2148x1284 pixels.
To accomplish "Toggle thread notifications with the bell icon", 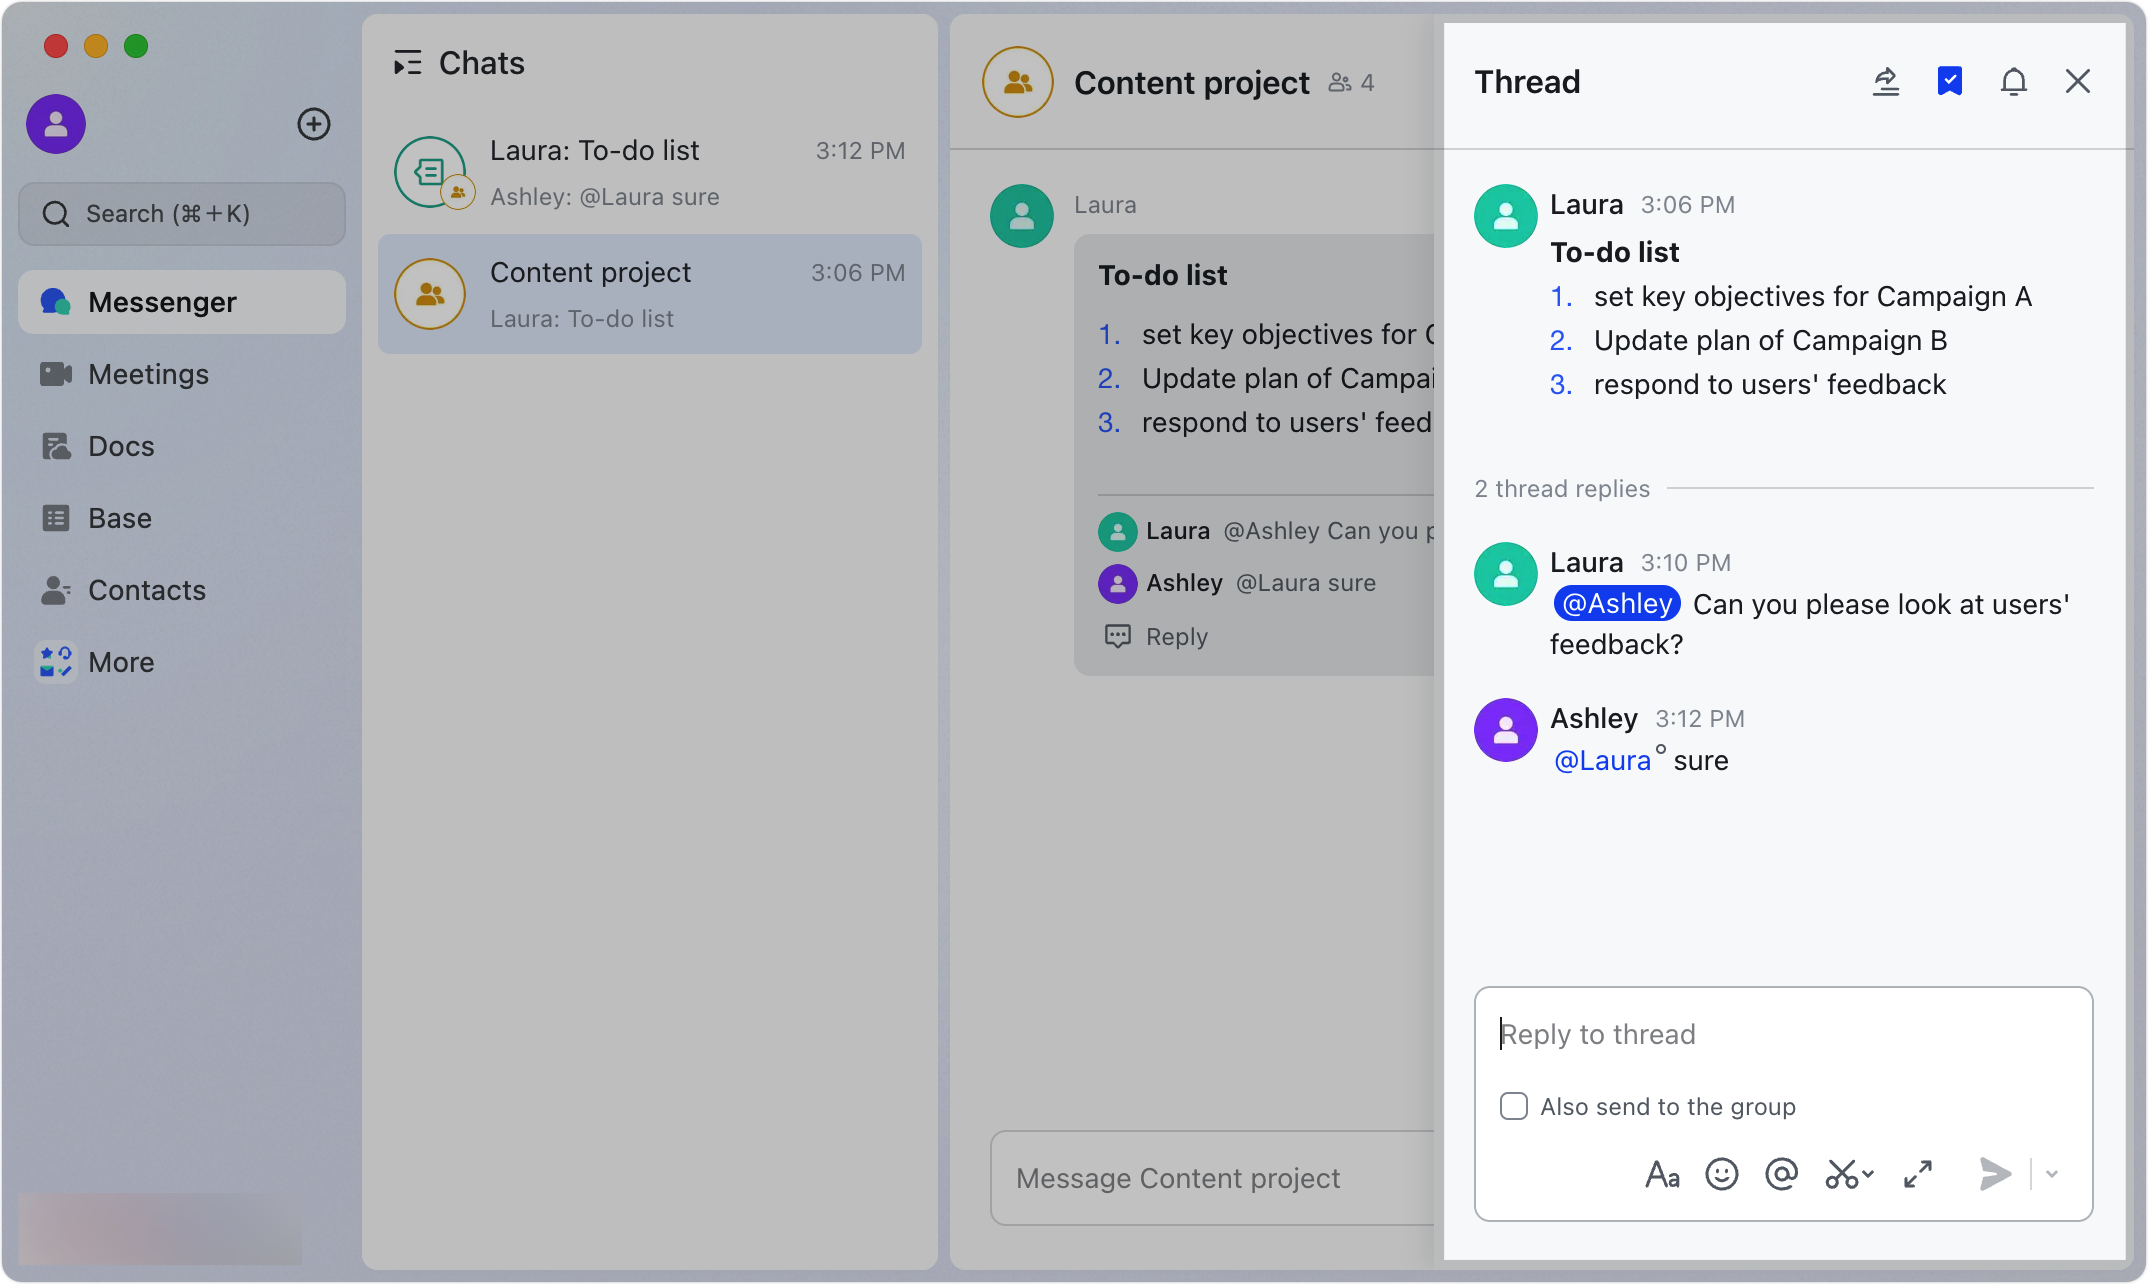I will (x=2013, y=82).
